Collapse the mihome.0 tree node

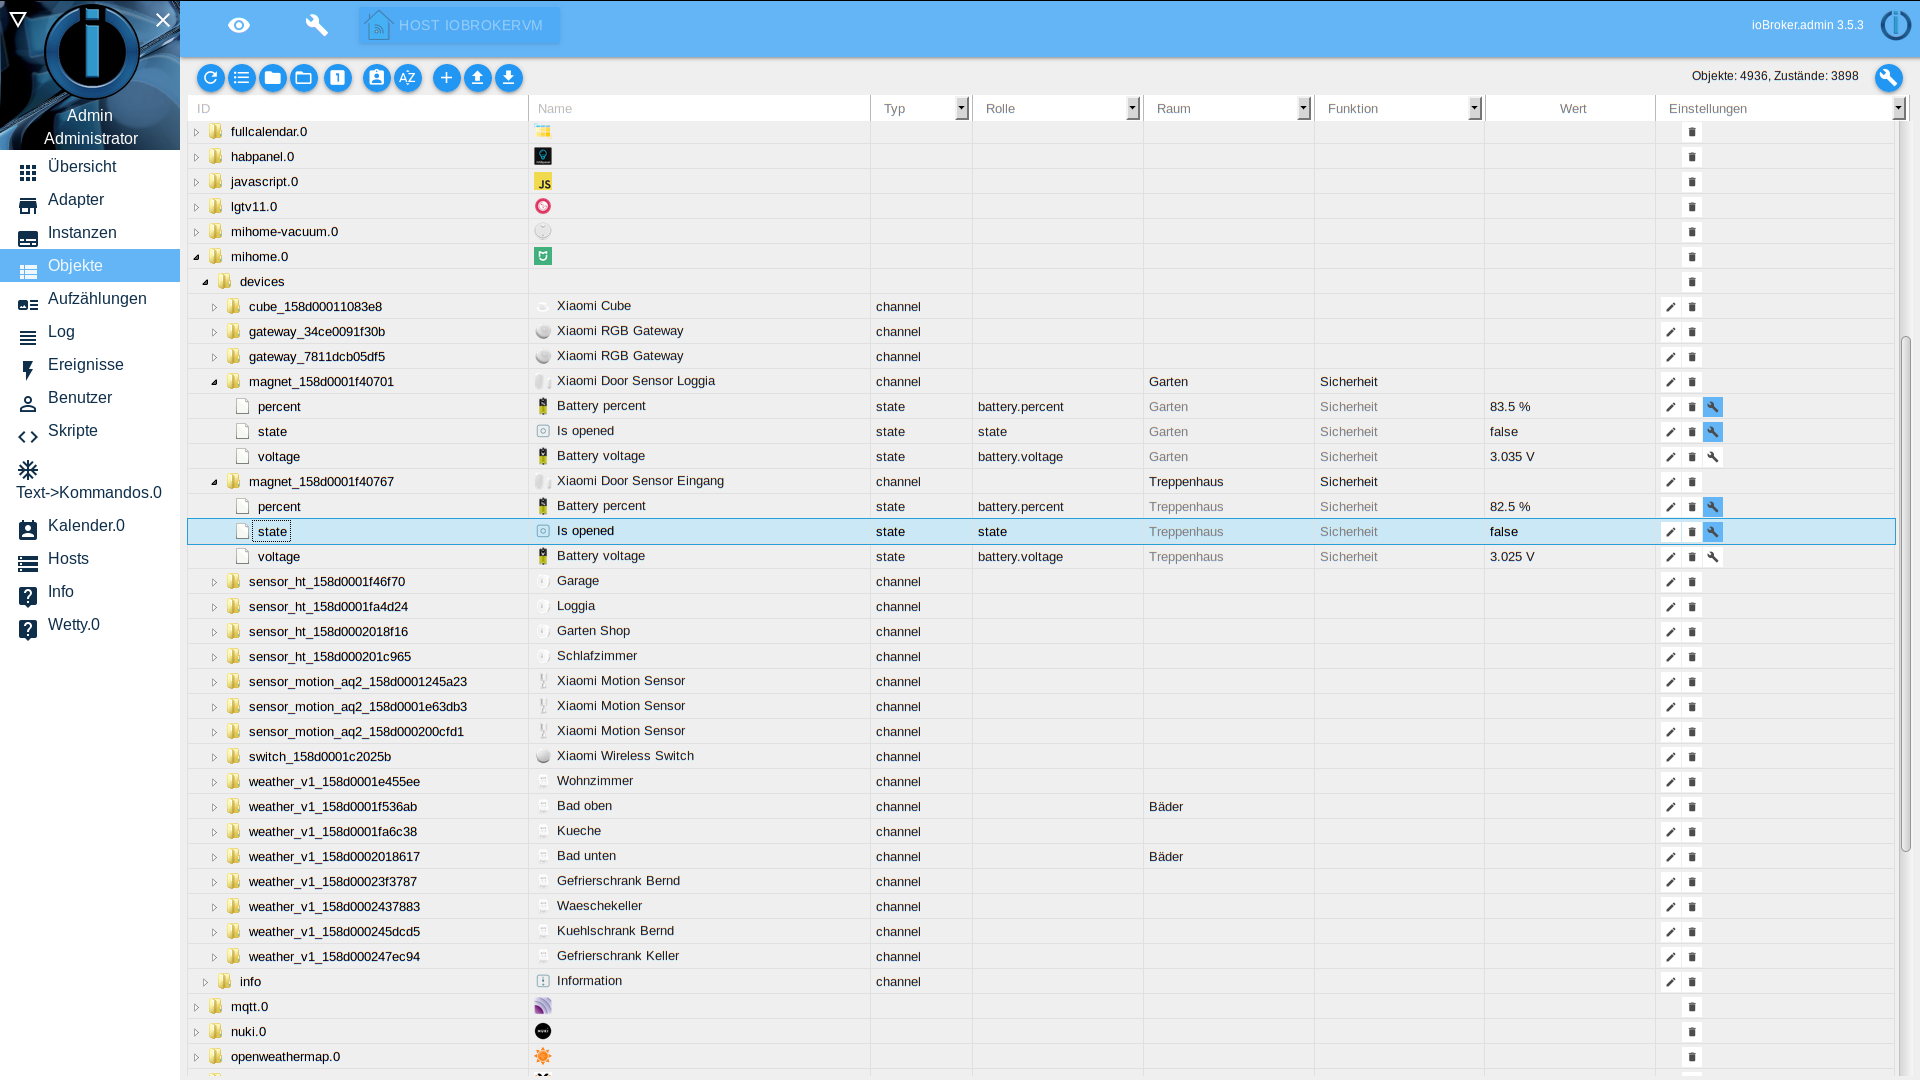197,257
